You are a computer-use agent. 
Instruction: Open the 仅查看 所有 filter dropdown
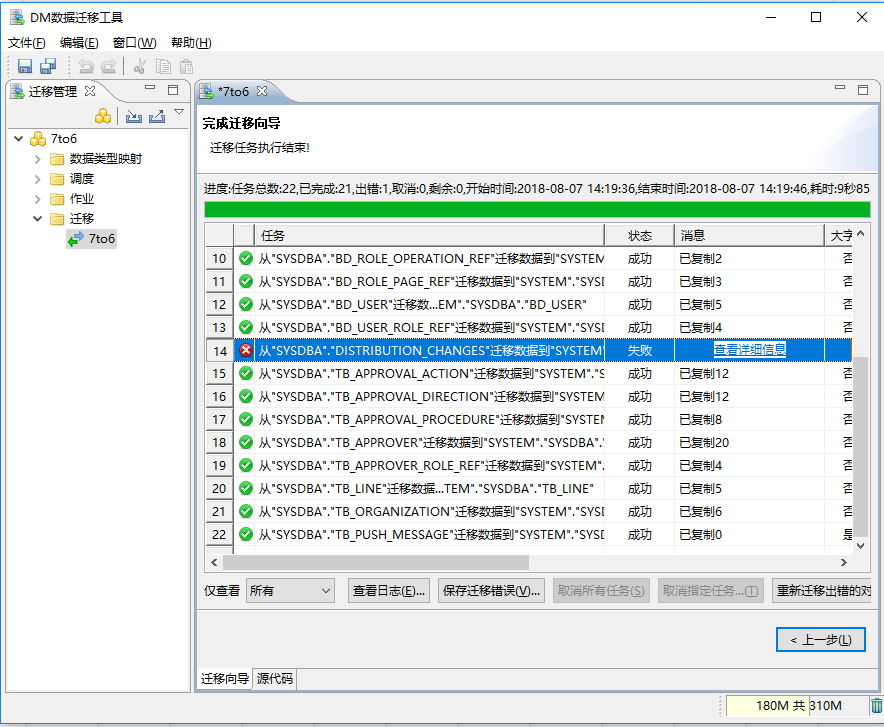(x=290, y=591)
